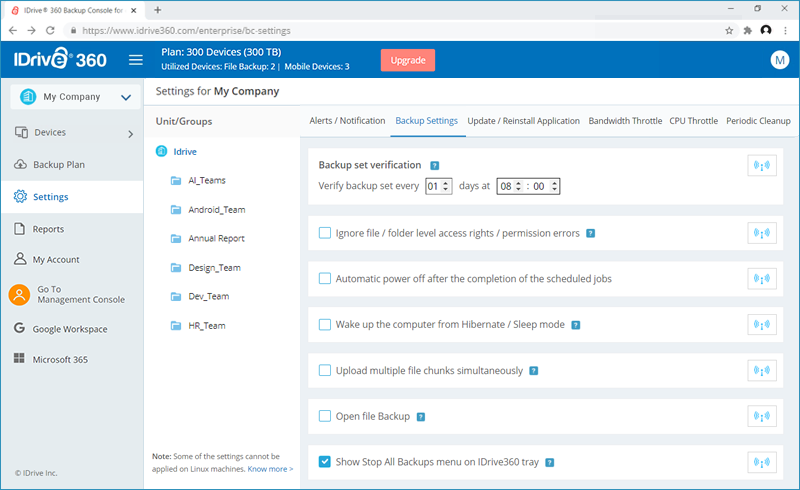Switch to Alerts / Notification tab
The height and width of the screenshot is (490, 800).
pyautogui.click(x=347, y=121)
